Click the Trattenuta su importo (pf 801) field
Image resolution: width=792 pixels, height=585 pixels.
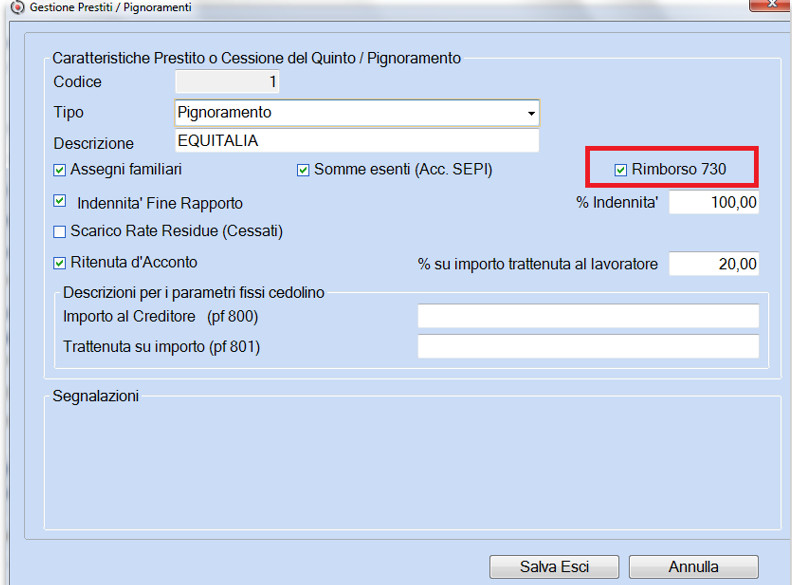click(x=588, y=347)
